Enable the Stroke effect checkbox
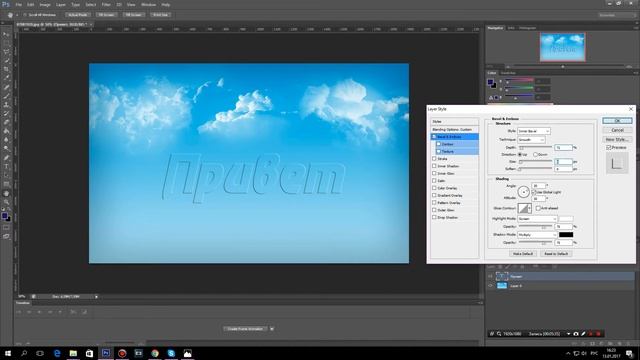Image resolution: width=640 pixels, height=360 pixels. point(434,159)
